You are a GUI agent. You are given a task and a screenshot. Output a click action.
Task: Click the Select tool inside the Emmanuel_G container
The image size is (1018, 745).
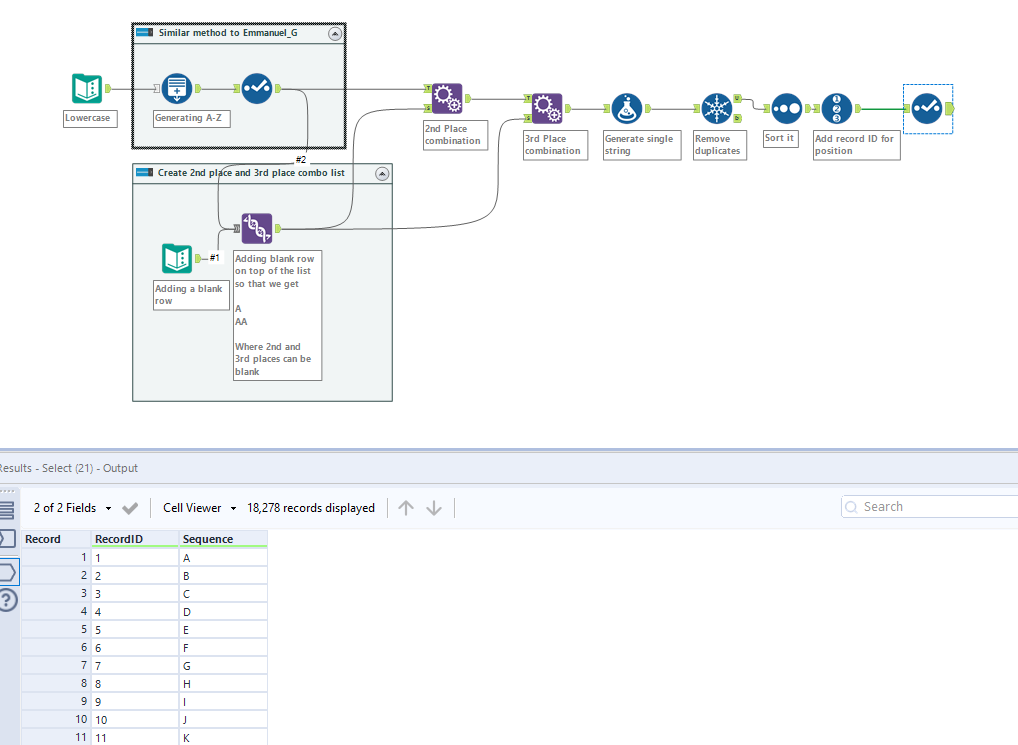coord(256,88)
